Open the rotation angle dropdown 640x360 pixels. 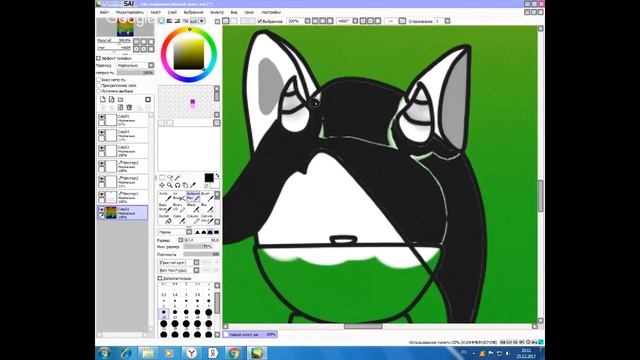[x=355, y=21]
